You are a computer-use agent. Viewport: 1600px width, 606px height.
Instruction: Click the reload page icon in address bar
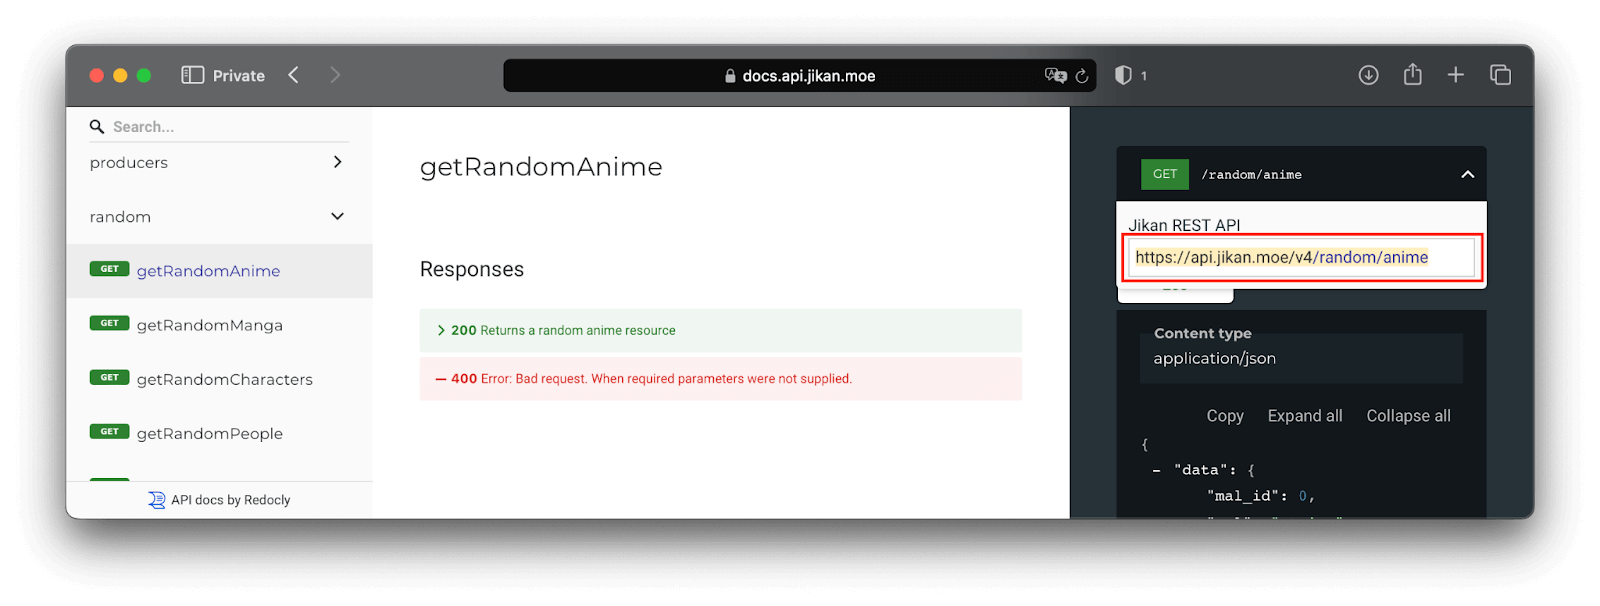pyautogui.click(x=1083, y=75)
